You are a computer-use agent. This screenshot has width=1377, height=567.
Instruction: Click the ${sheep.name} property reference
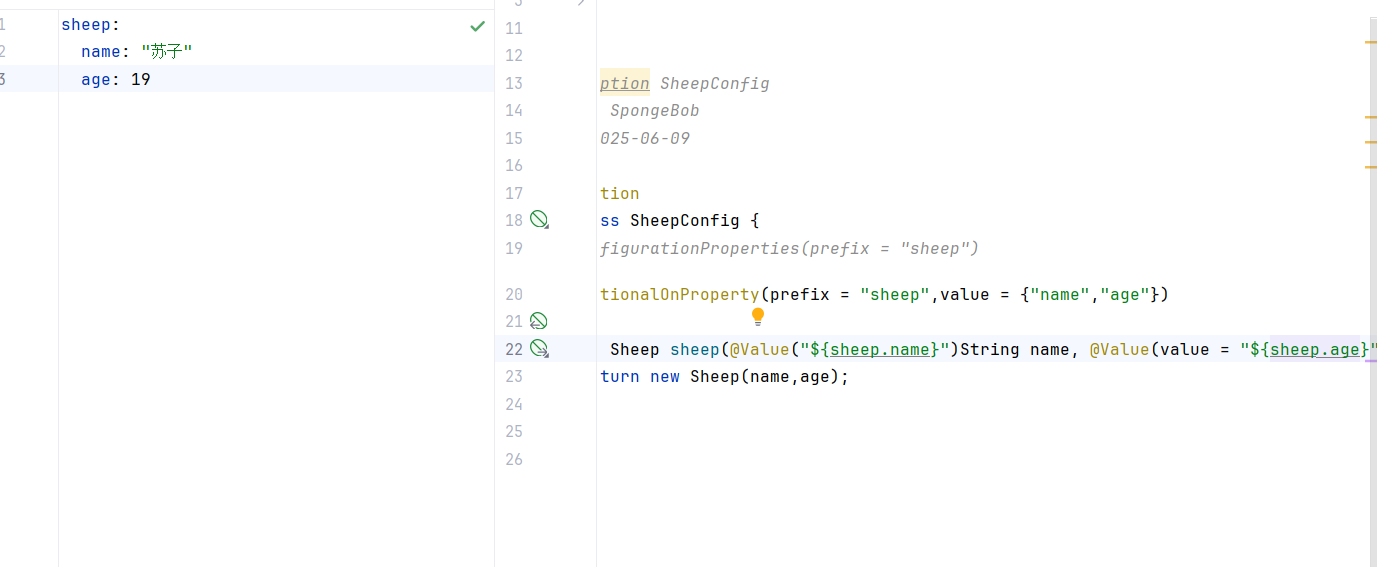point(875,350)
